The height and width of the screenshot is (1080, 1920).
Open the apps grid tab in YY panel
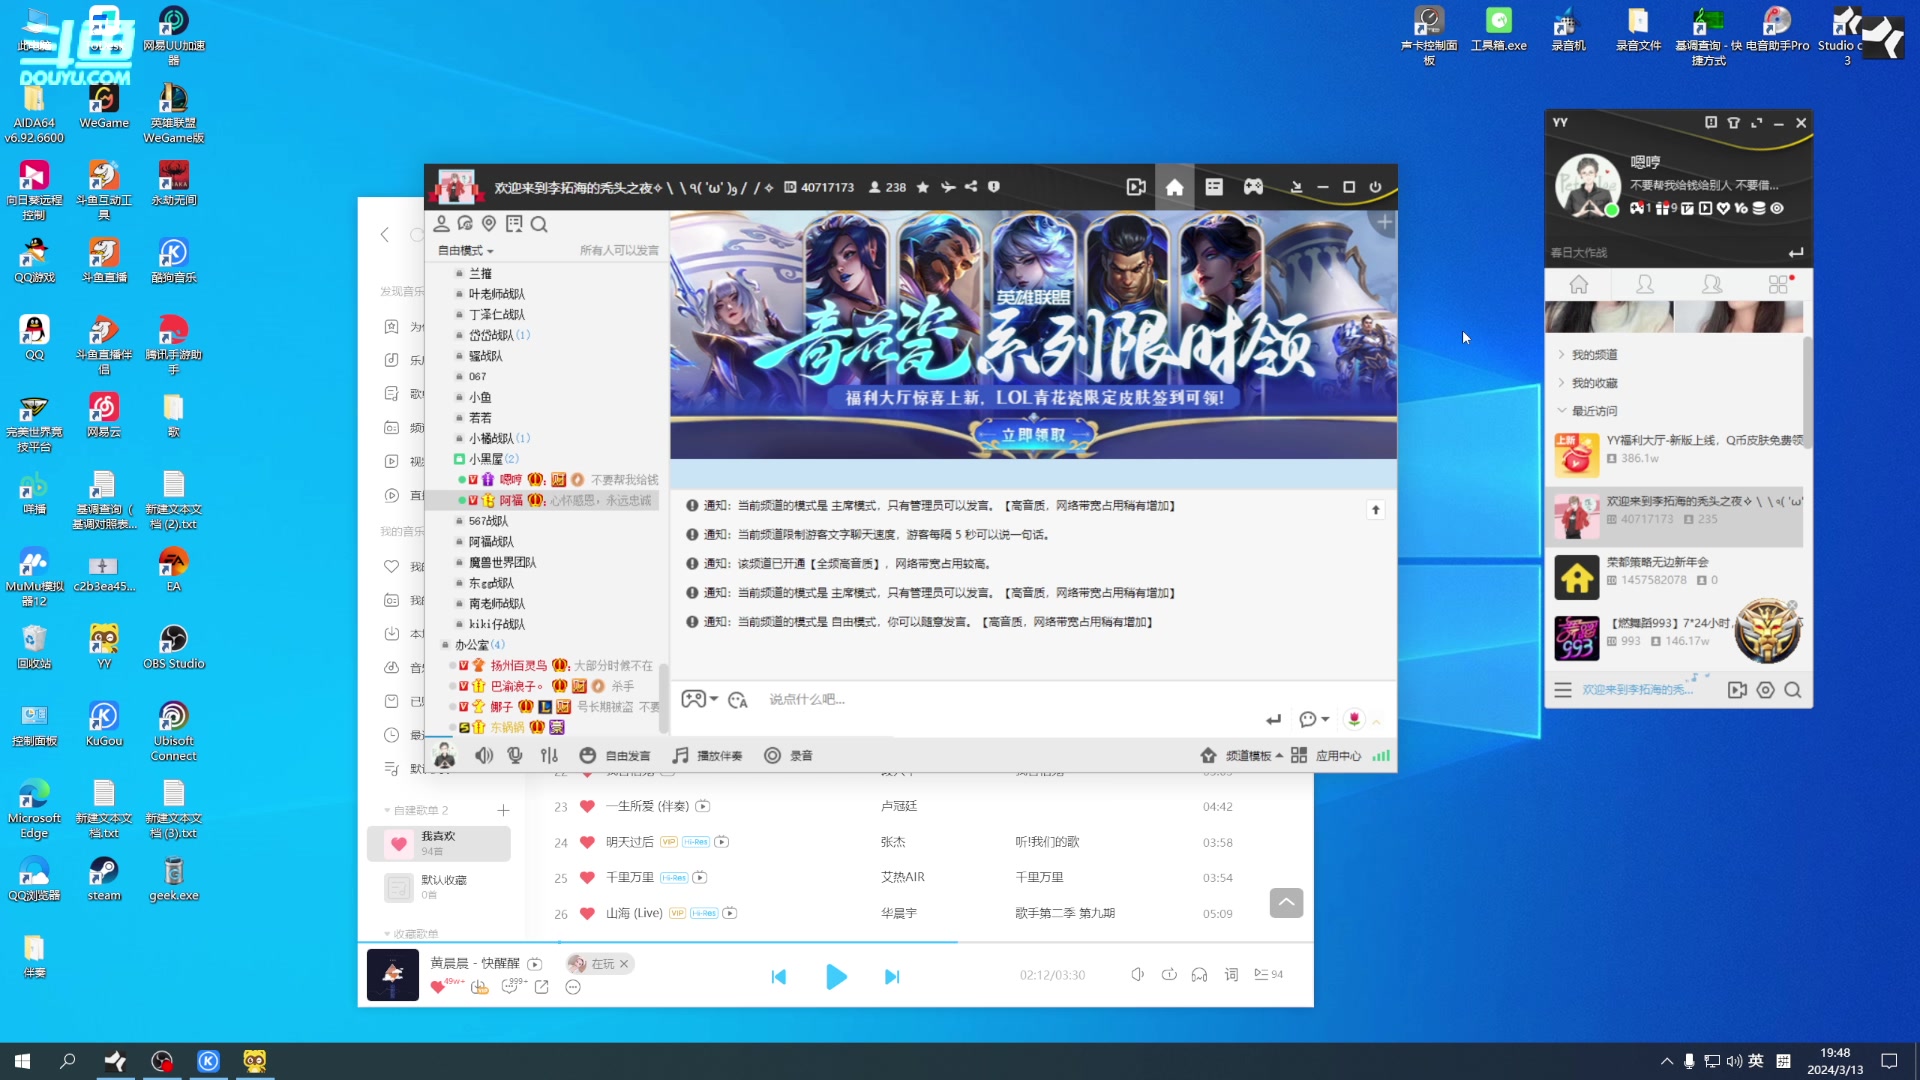(x=1778, y=284)
